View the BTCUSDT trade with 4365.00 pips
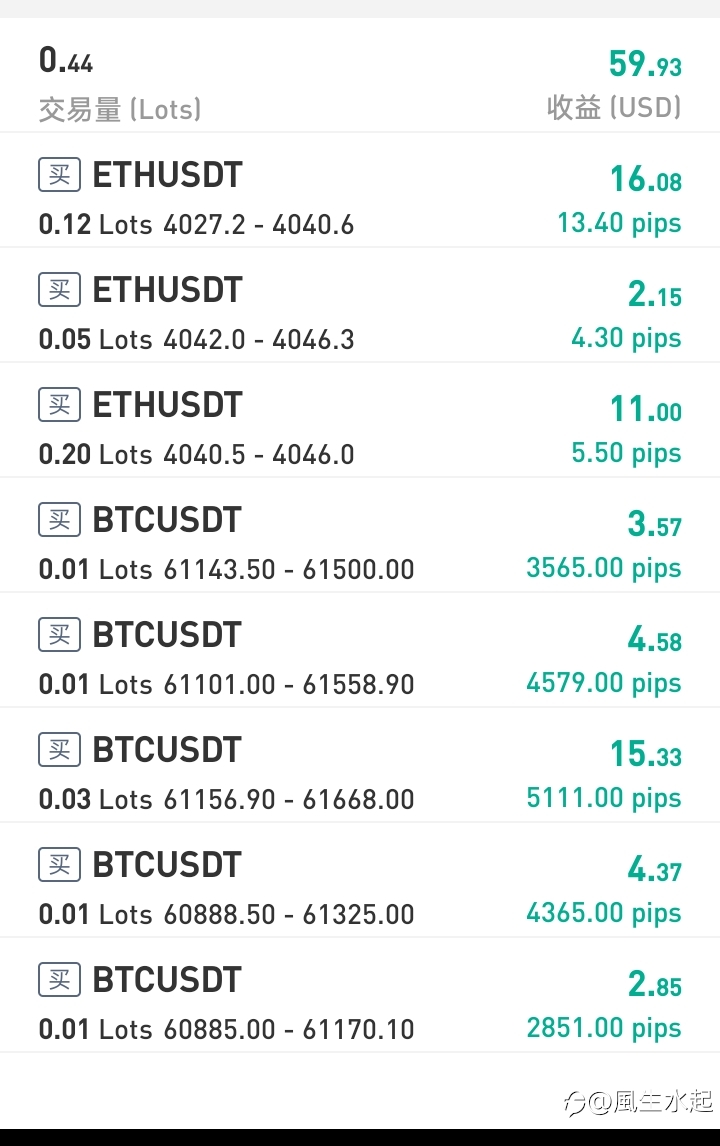The height and width of the screenshot is (1146, 720). click(360, 880)
